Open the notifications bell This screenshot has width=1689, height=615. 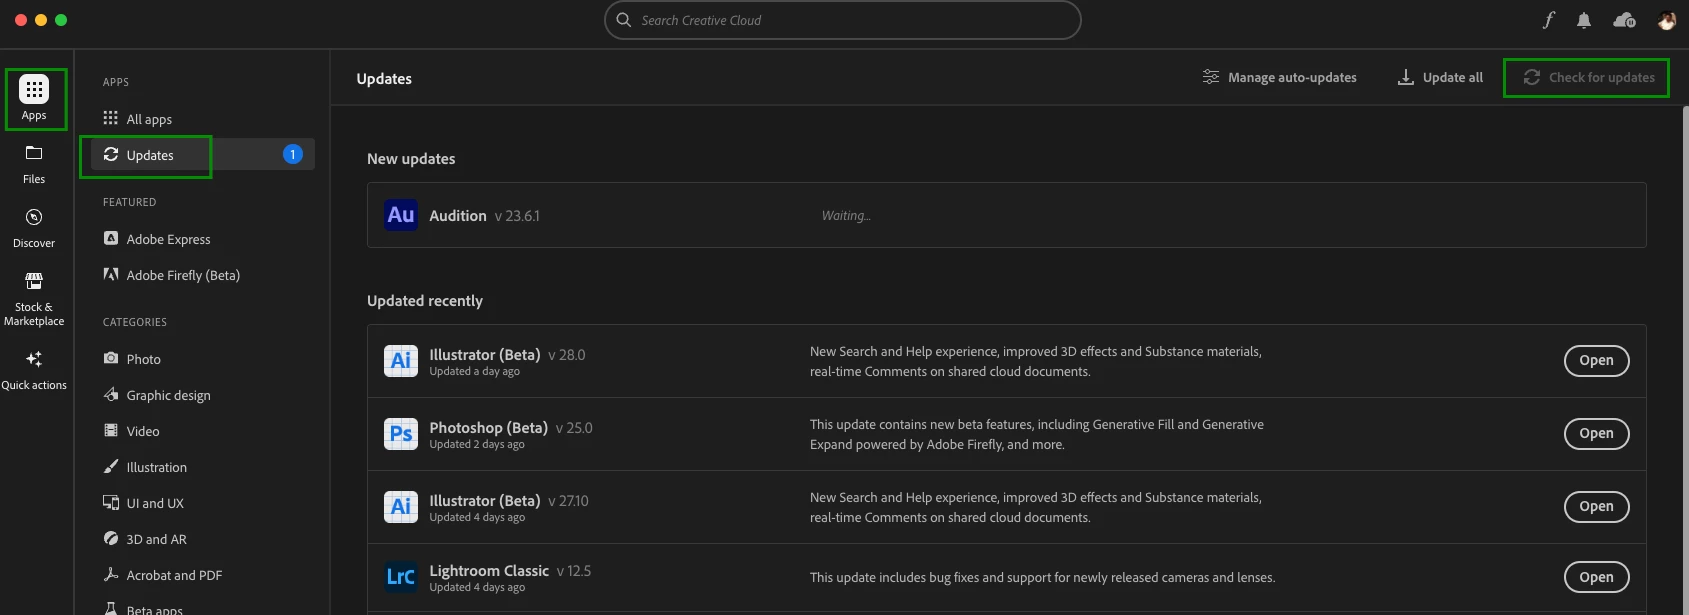(x=1584, y=20)
